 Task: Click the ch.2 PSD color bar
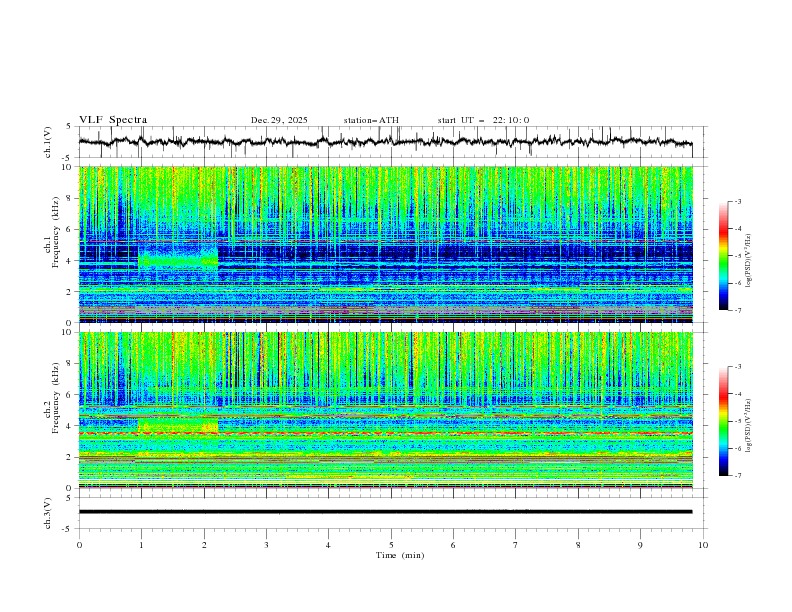[723, 421]
